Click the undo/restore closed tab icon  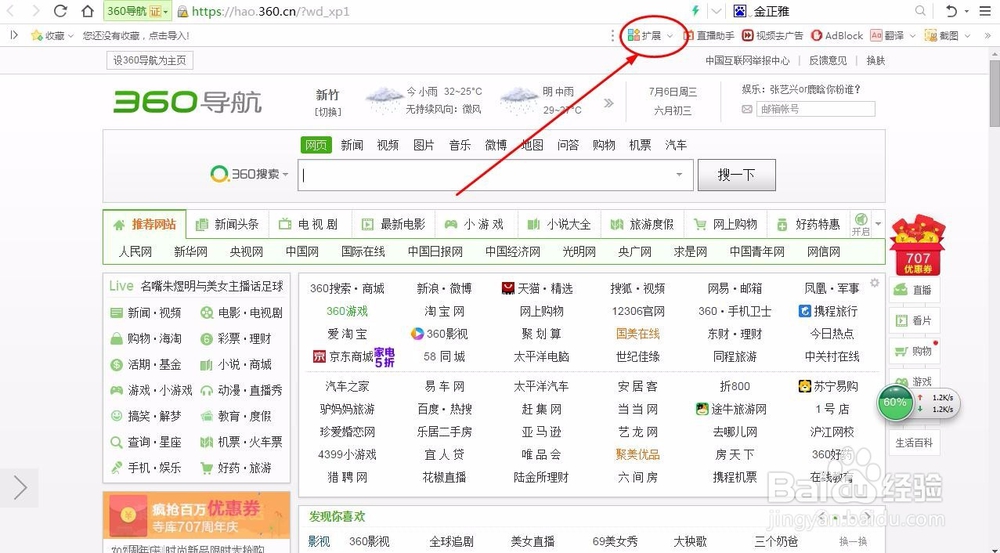tap(952, 11)
